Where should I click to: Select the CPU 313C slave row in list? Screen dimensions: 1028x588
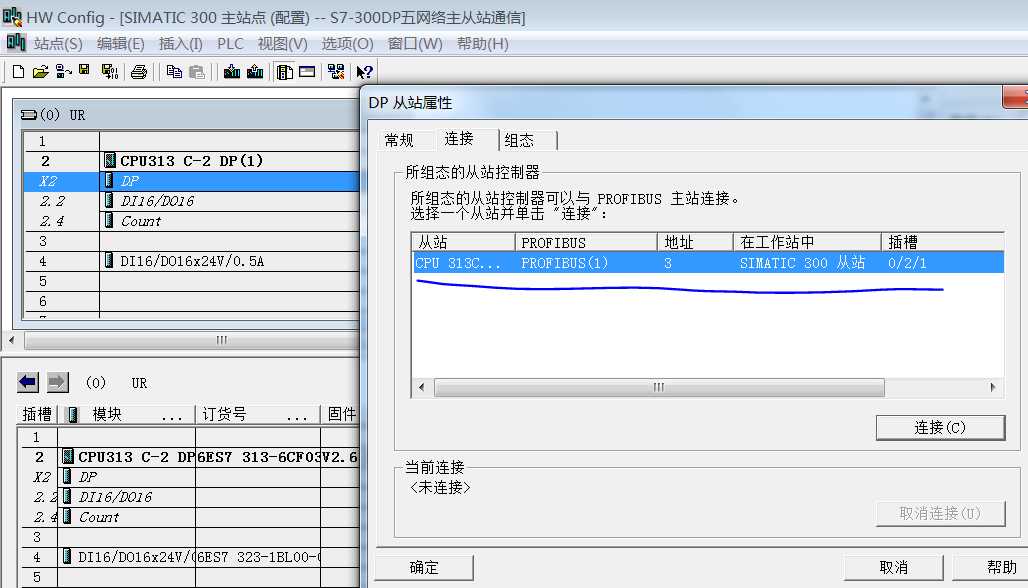pyautogui.click(x=708, y=263)
